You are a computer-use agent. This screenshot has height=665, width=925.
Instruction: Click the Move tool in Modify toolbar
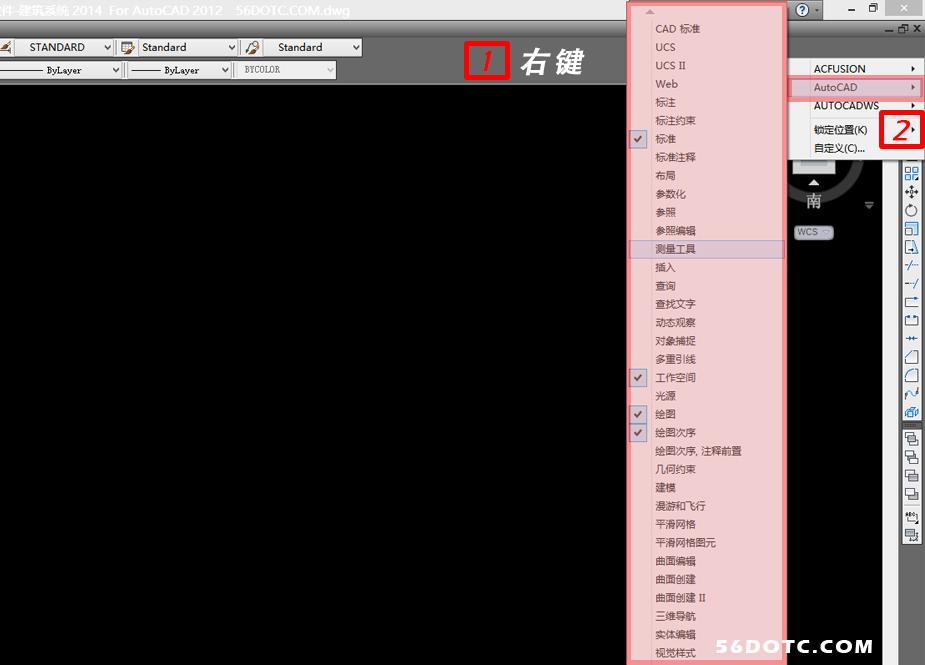coord(911,192)
